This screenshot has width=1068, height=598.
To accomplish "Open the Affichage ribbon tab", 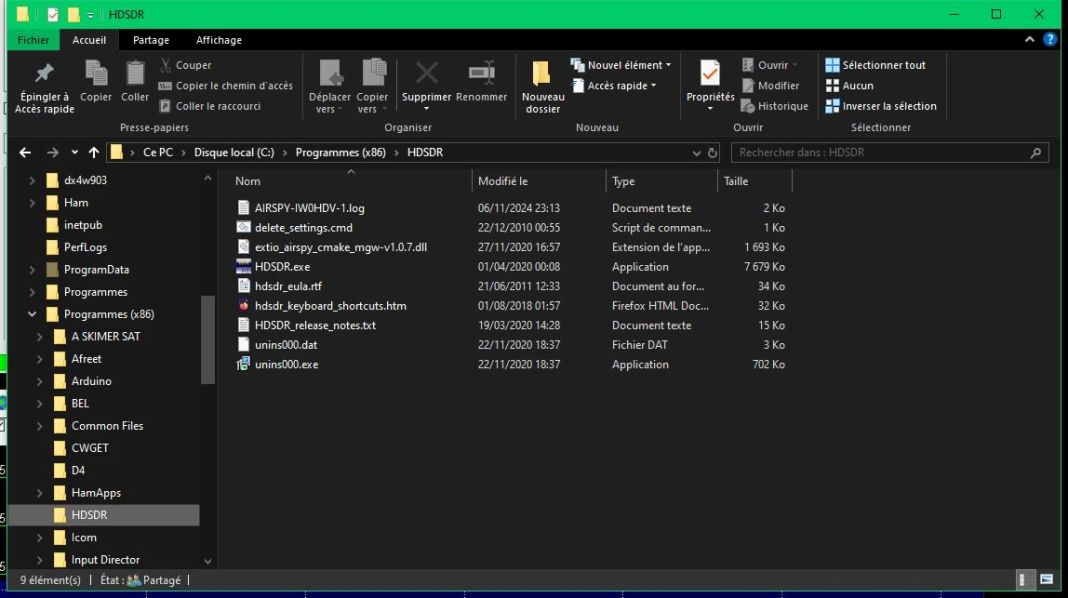I will [218, 40].
